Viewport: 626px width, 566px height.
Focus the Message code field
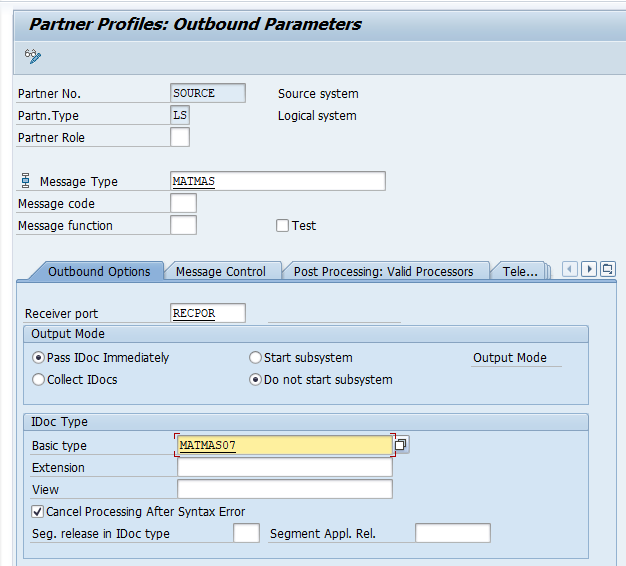click(183, 204)
